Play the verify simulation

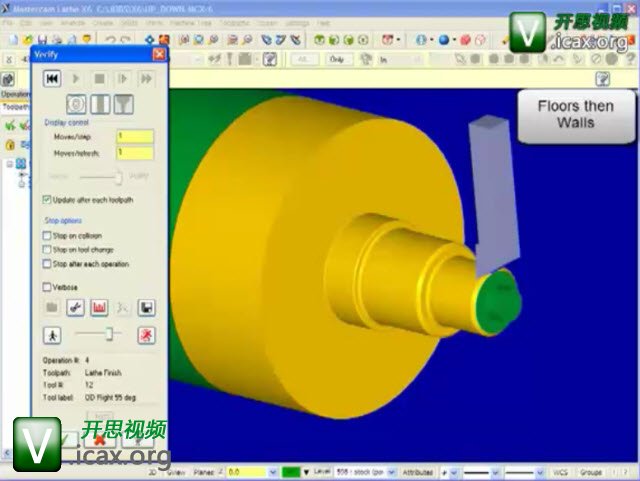pyautogui.click(x=76, y=78)
